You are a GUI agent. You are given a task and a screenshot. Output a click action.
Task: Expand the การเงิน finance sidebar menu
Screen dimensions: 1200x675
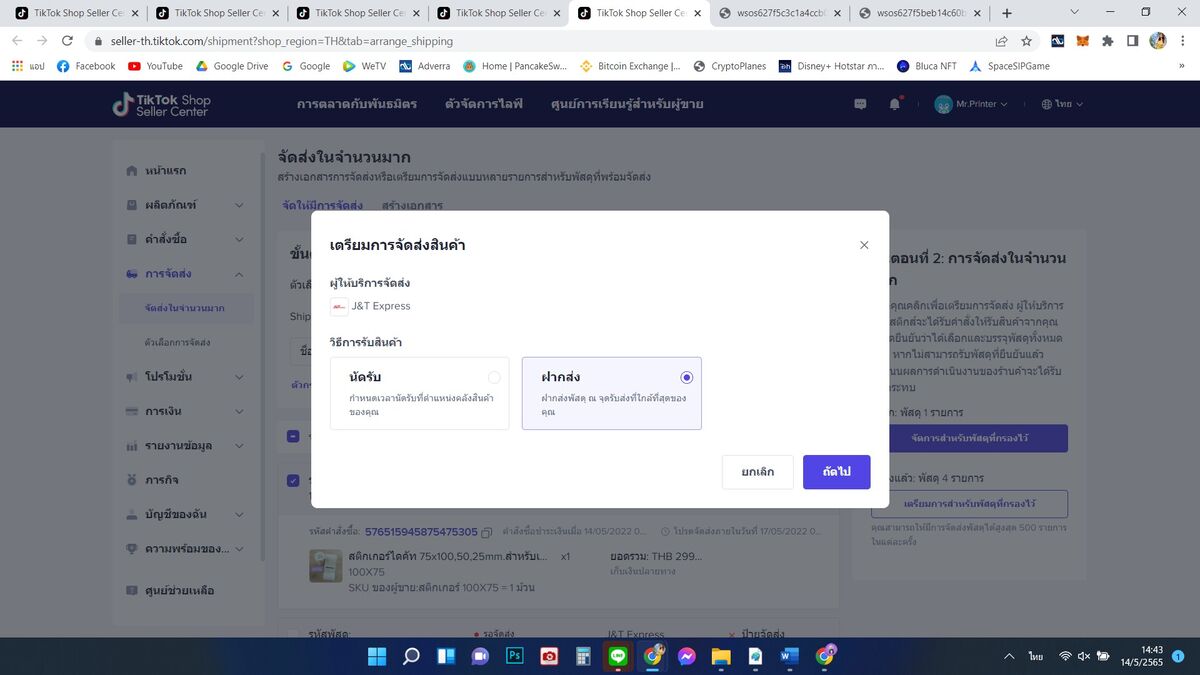click(x=186, y=411)
